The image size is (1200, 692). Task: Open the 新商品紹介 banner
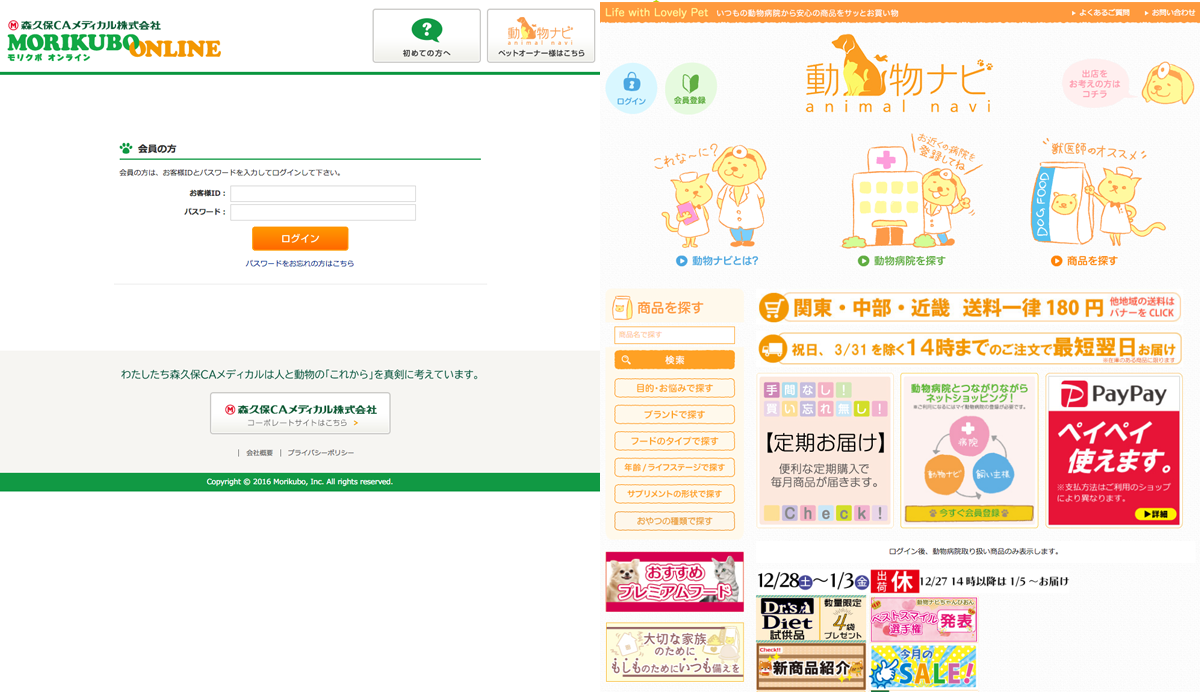click(811, 667)
